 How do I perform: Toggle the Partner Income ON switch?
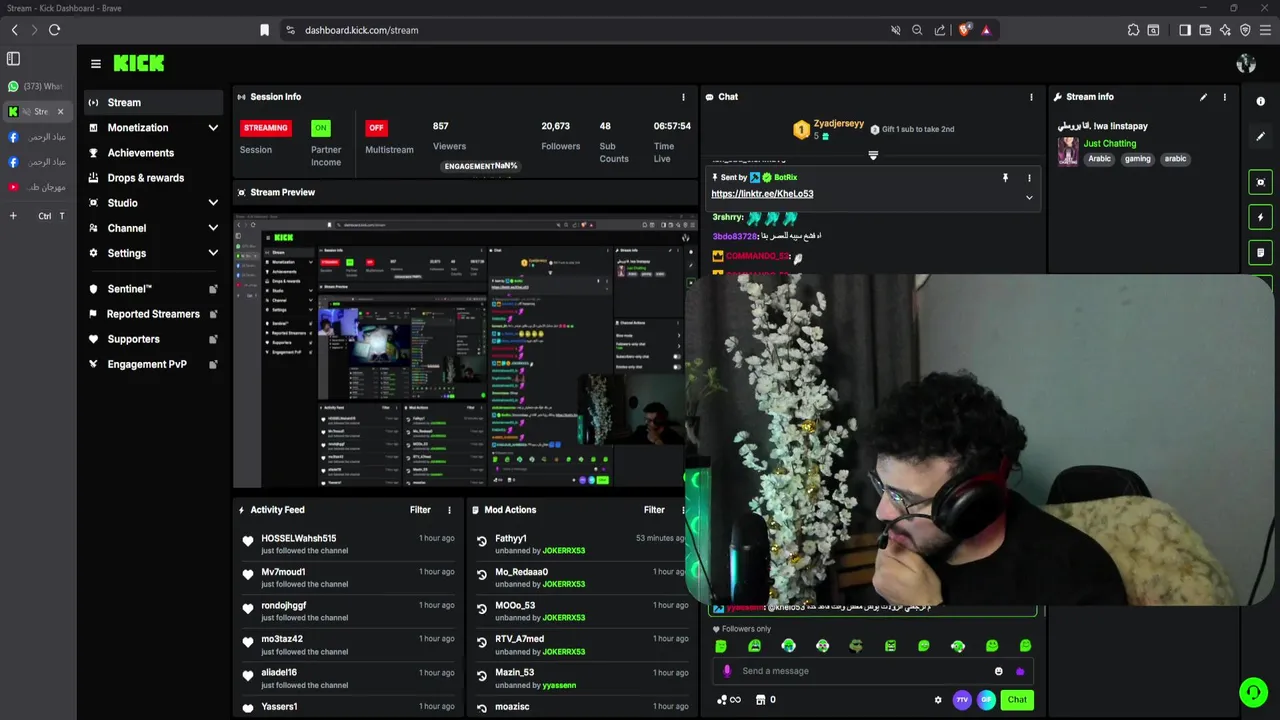click(x=320, y=128)
